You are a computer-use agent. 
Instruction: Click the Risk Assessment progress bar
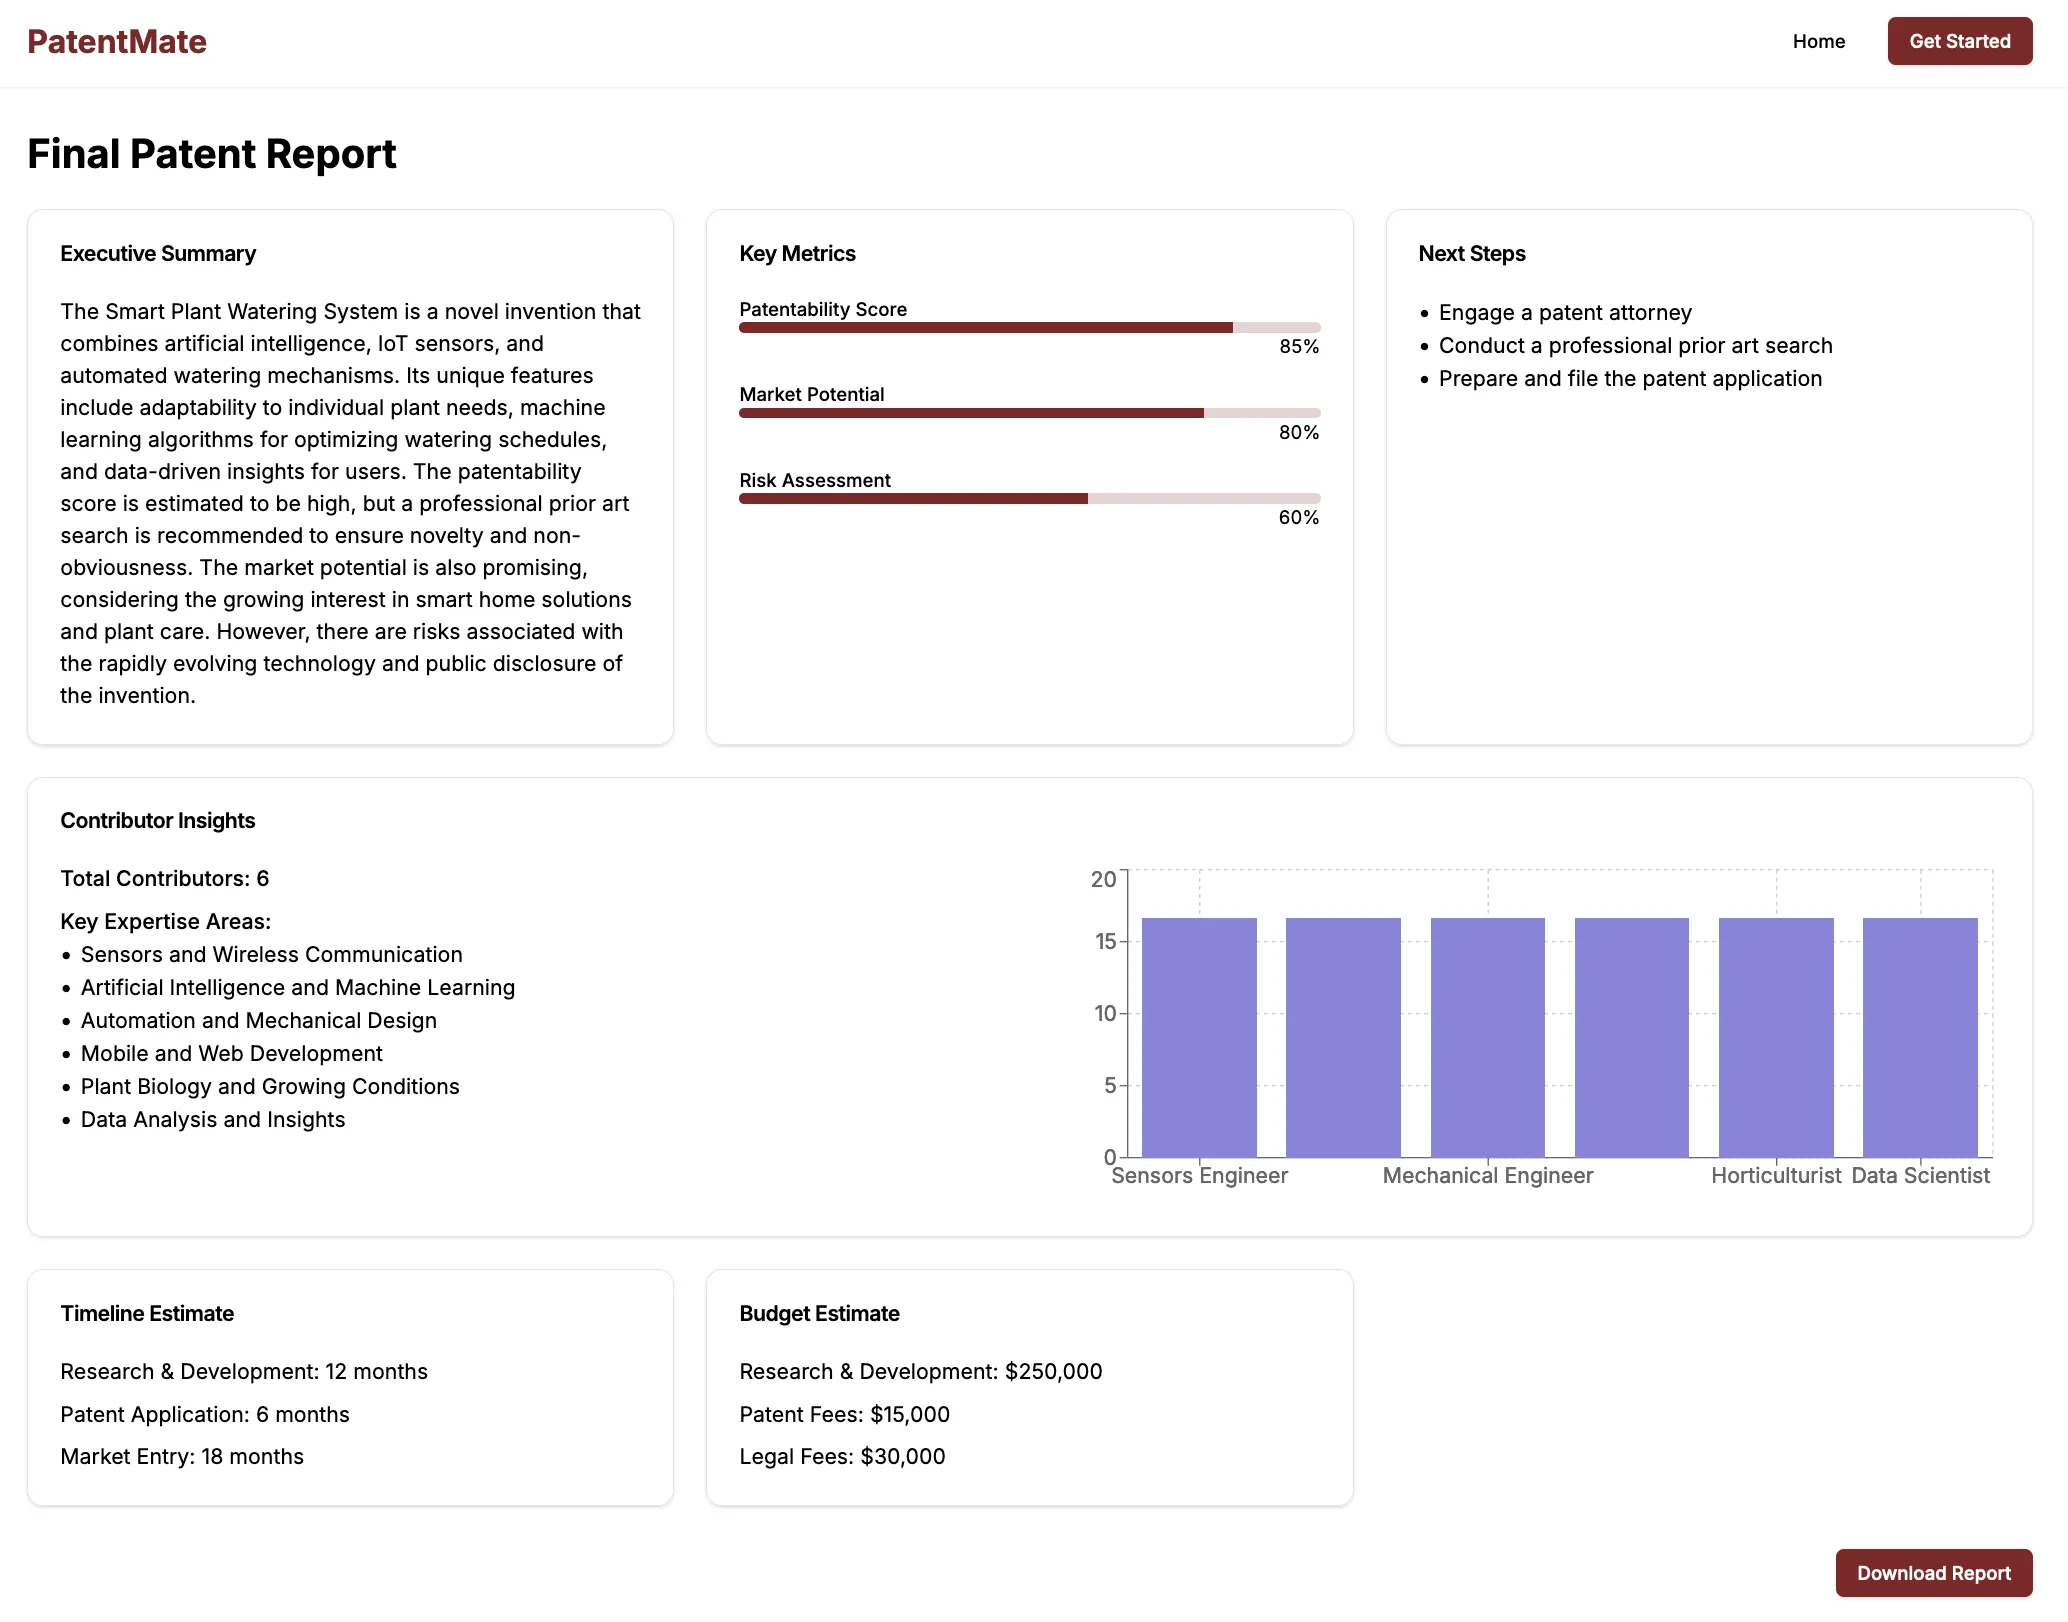1029,499
